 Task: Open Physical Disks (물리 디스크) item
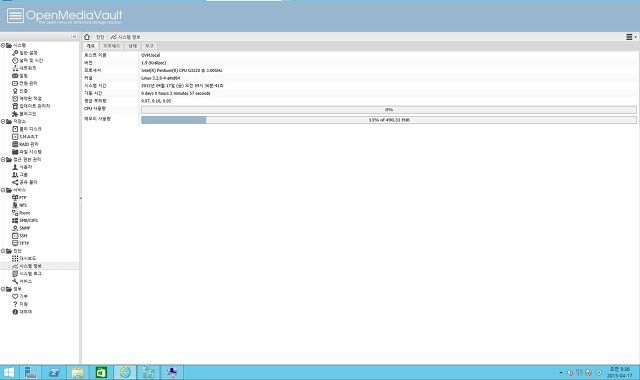[x=27, y=129]
